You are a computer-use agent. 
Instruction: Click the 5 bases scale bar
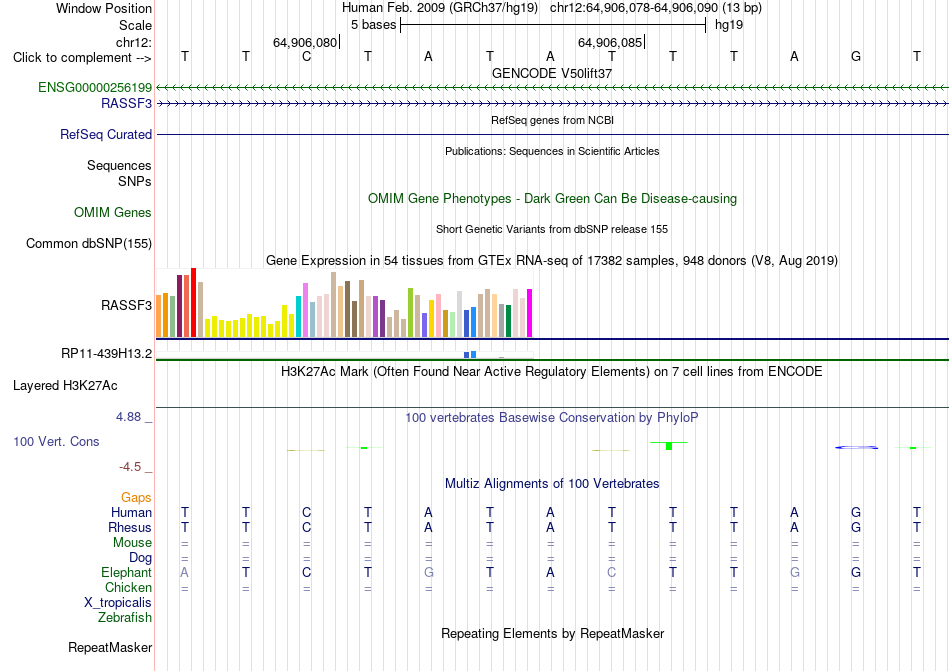[x=553, y=25]
